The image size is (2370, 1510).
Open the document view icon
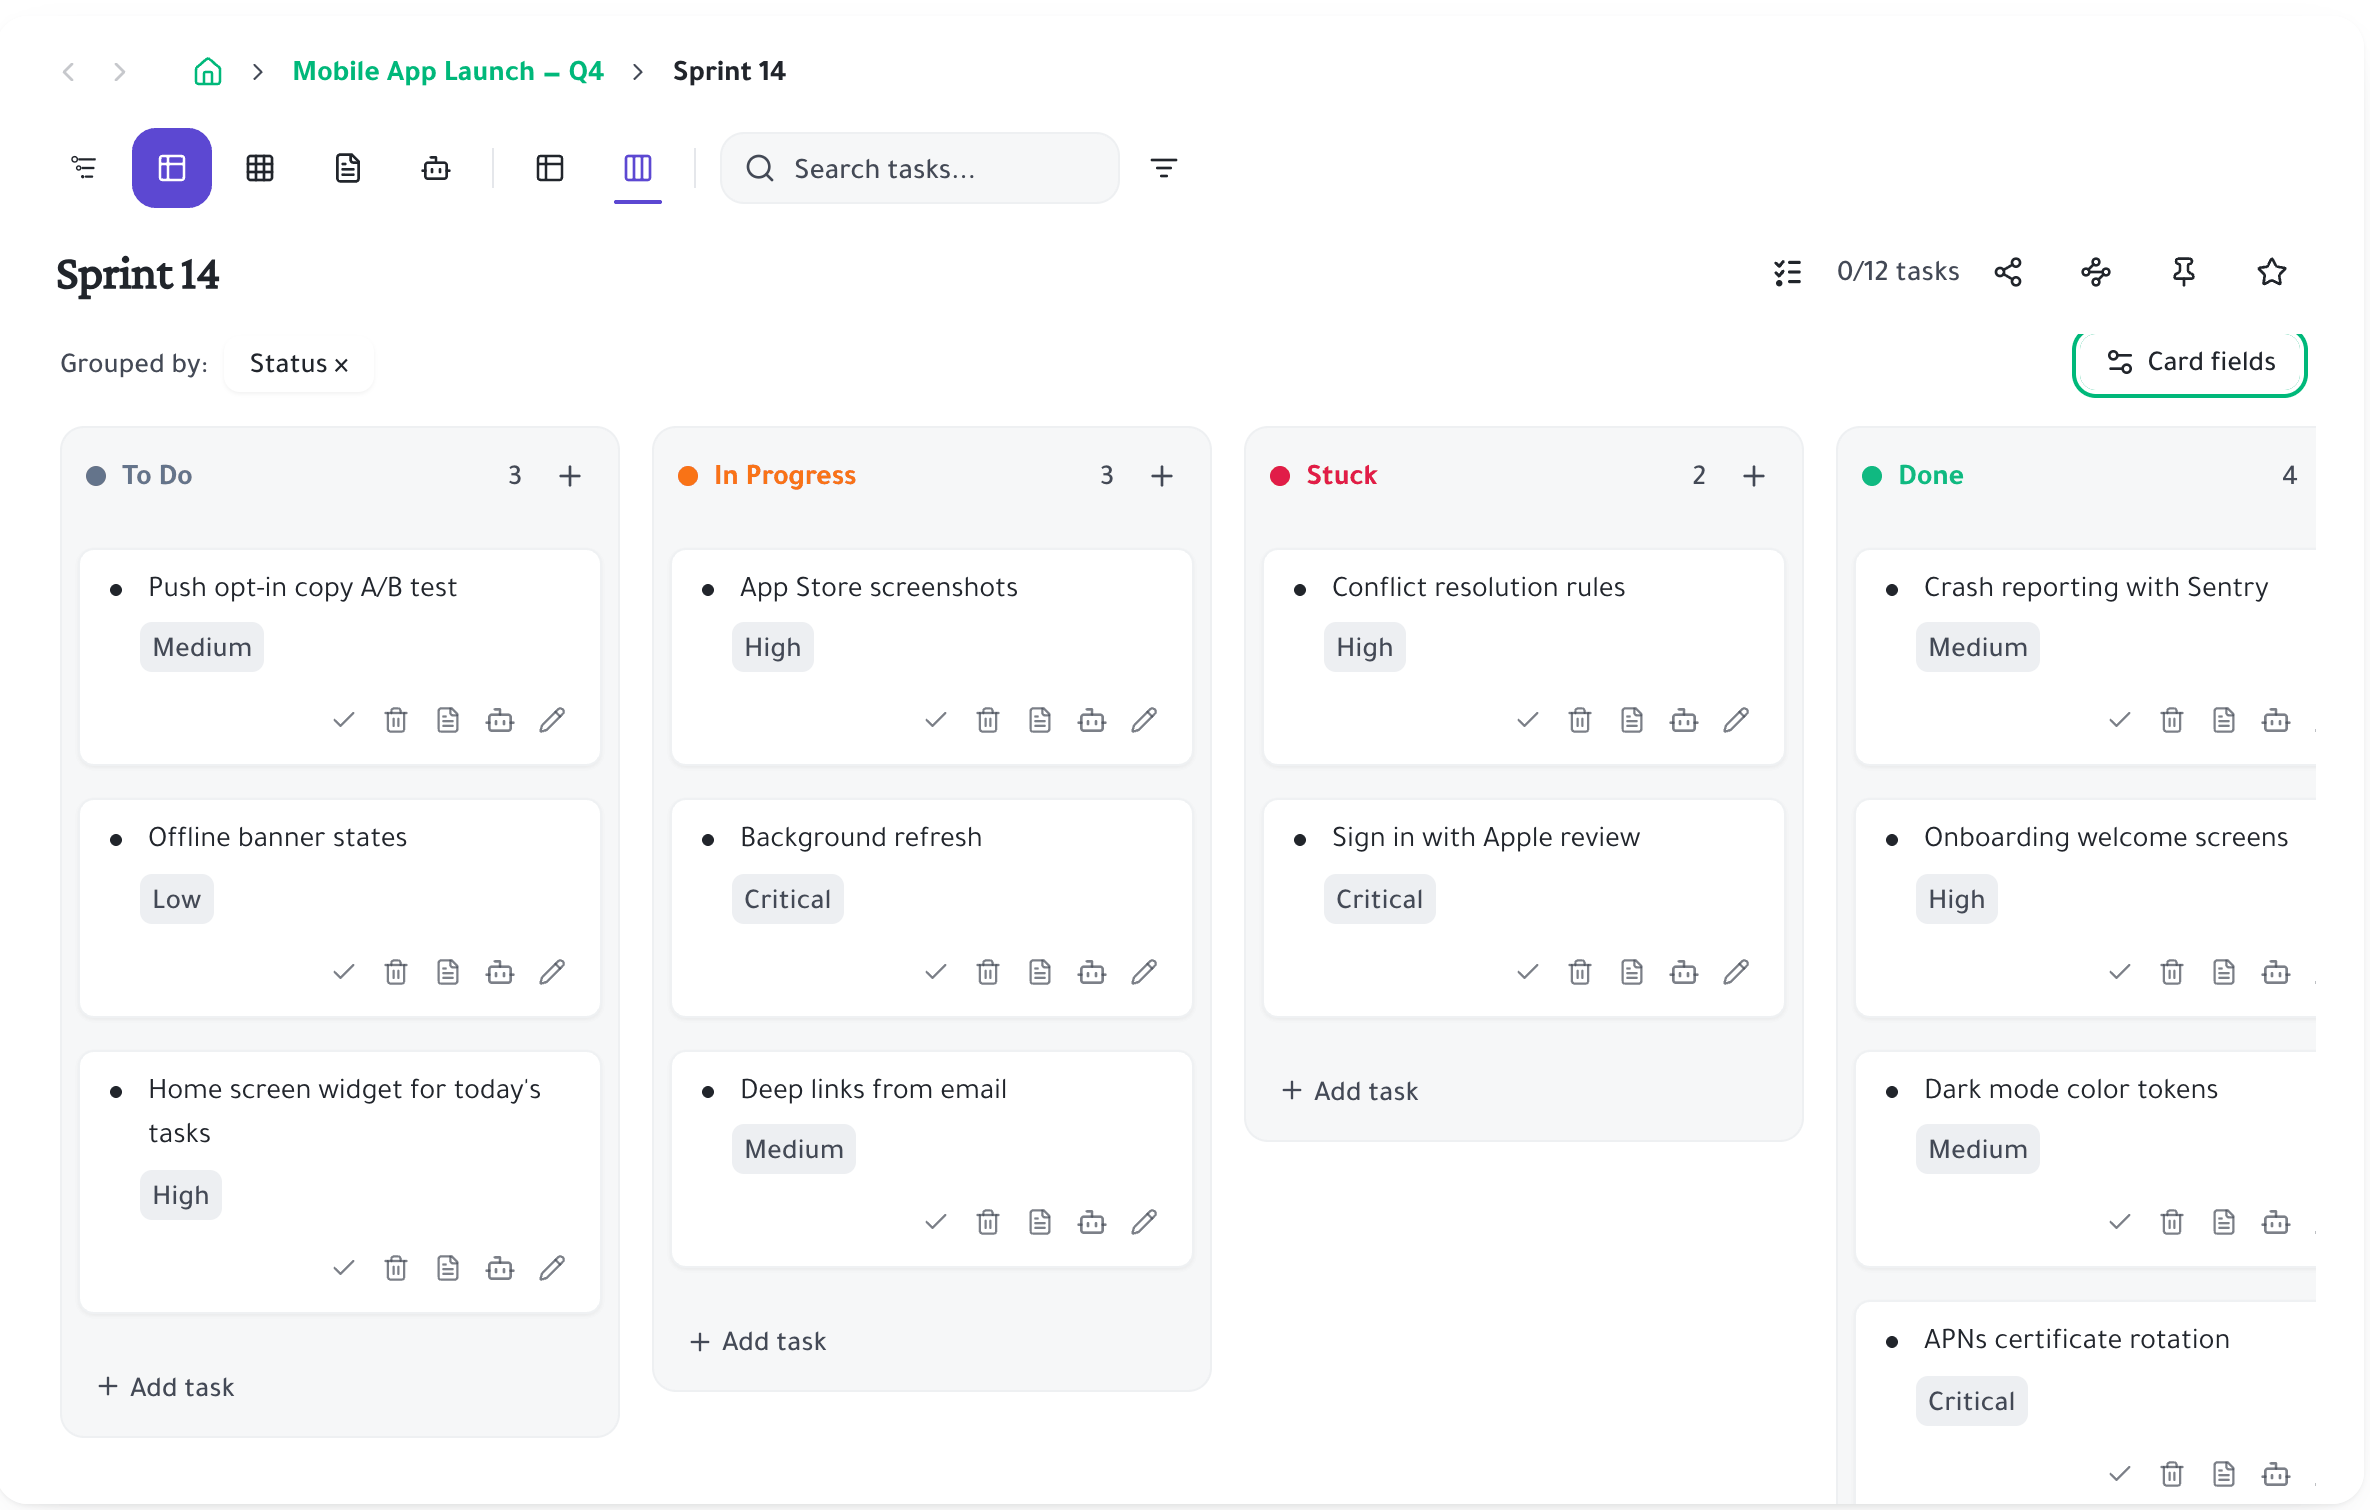click(348, 168)
